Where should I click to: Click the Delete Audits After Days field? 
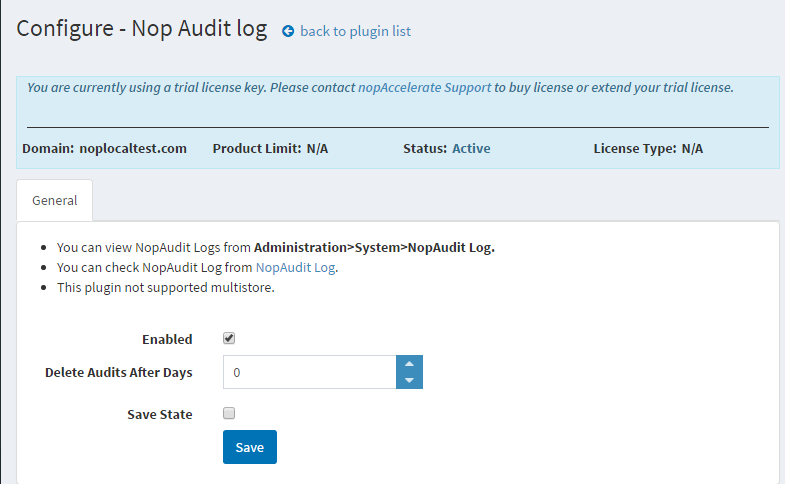310,372
